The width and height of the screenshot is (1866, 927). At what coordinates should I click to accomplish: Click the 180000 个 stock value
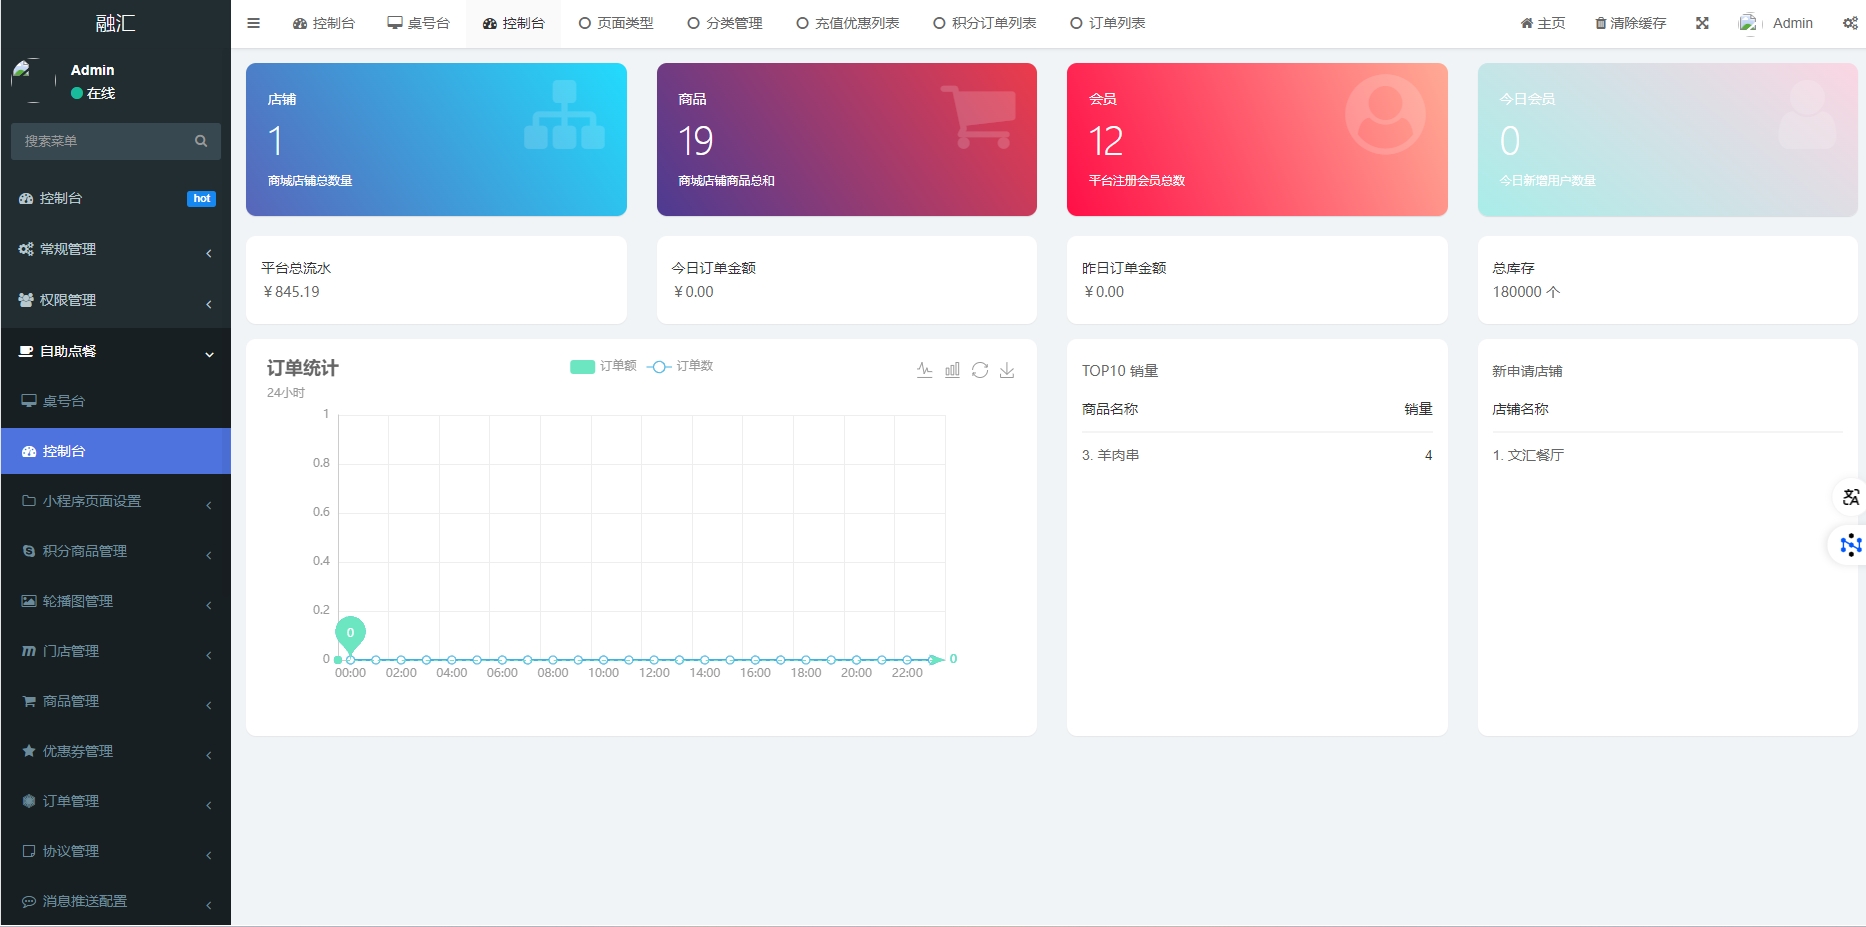(x=1526, y=292)
